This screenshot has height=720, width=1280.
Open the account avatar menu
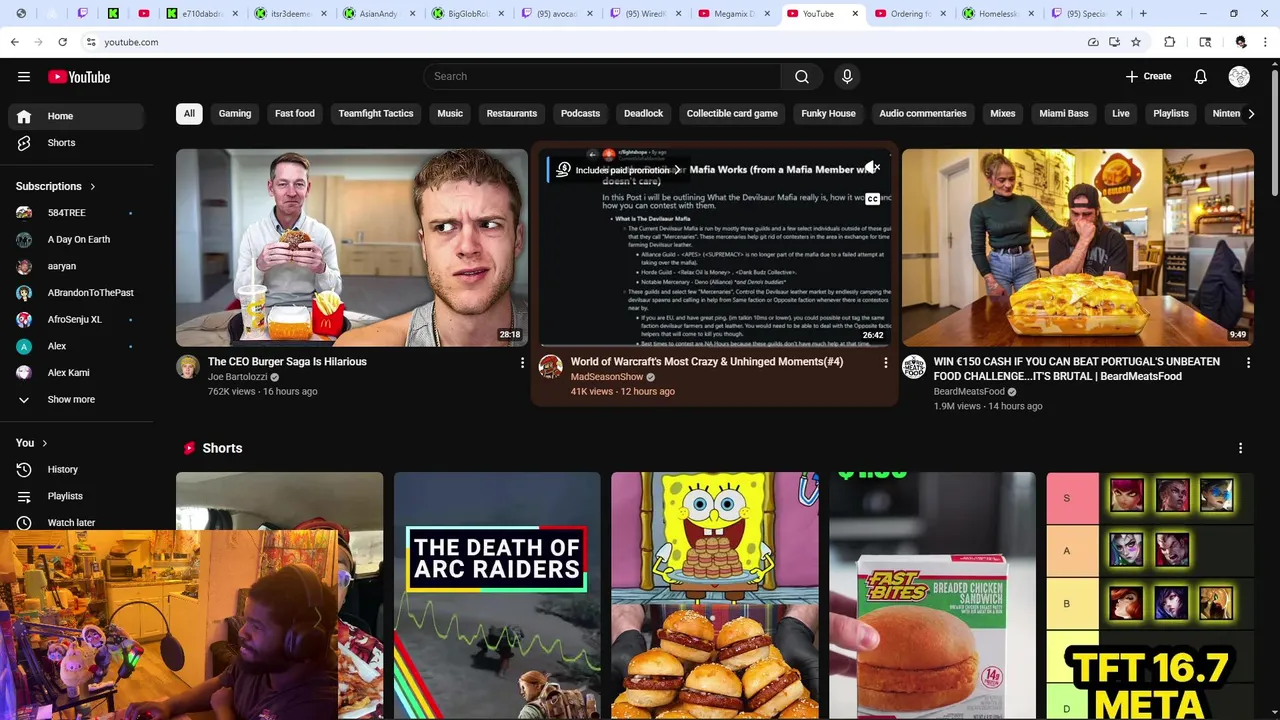(x=1239, y=77)
